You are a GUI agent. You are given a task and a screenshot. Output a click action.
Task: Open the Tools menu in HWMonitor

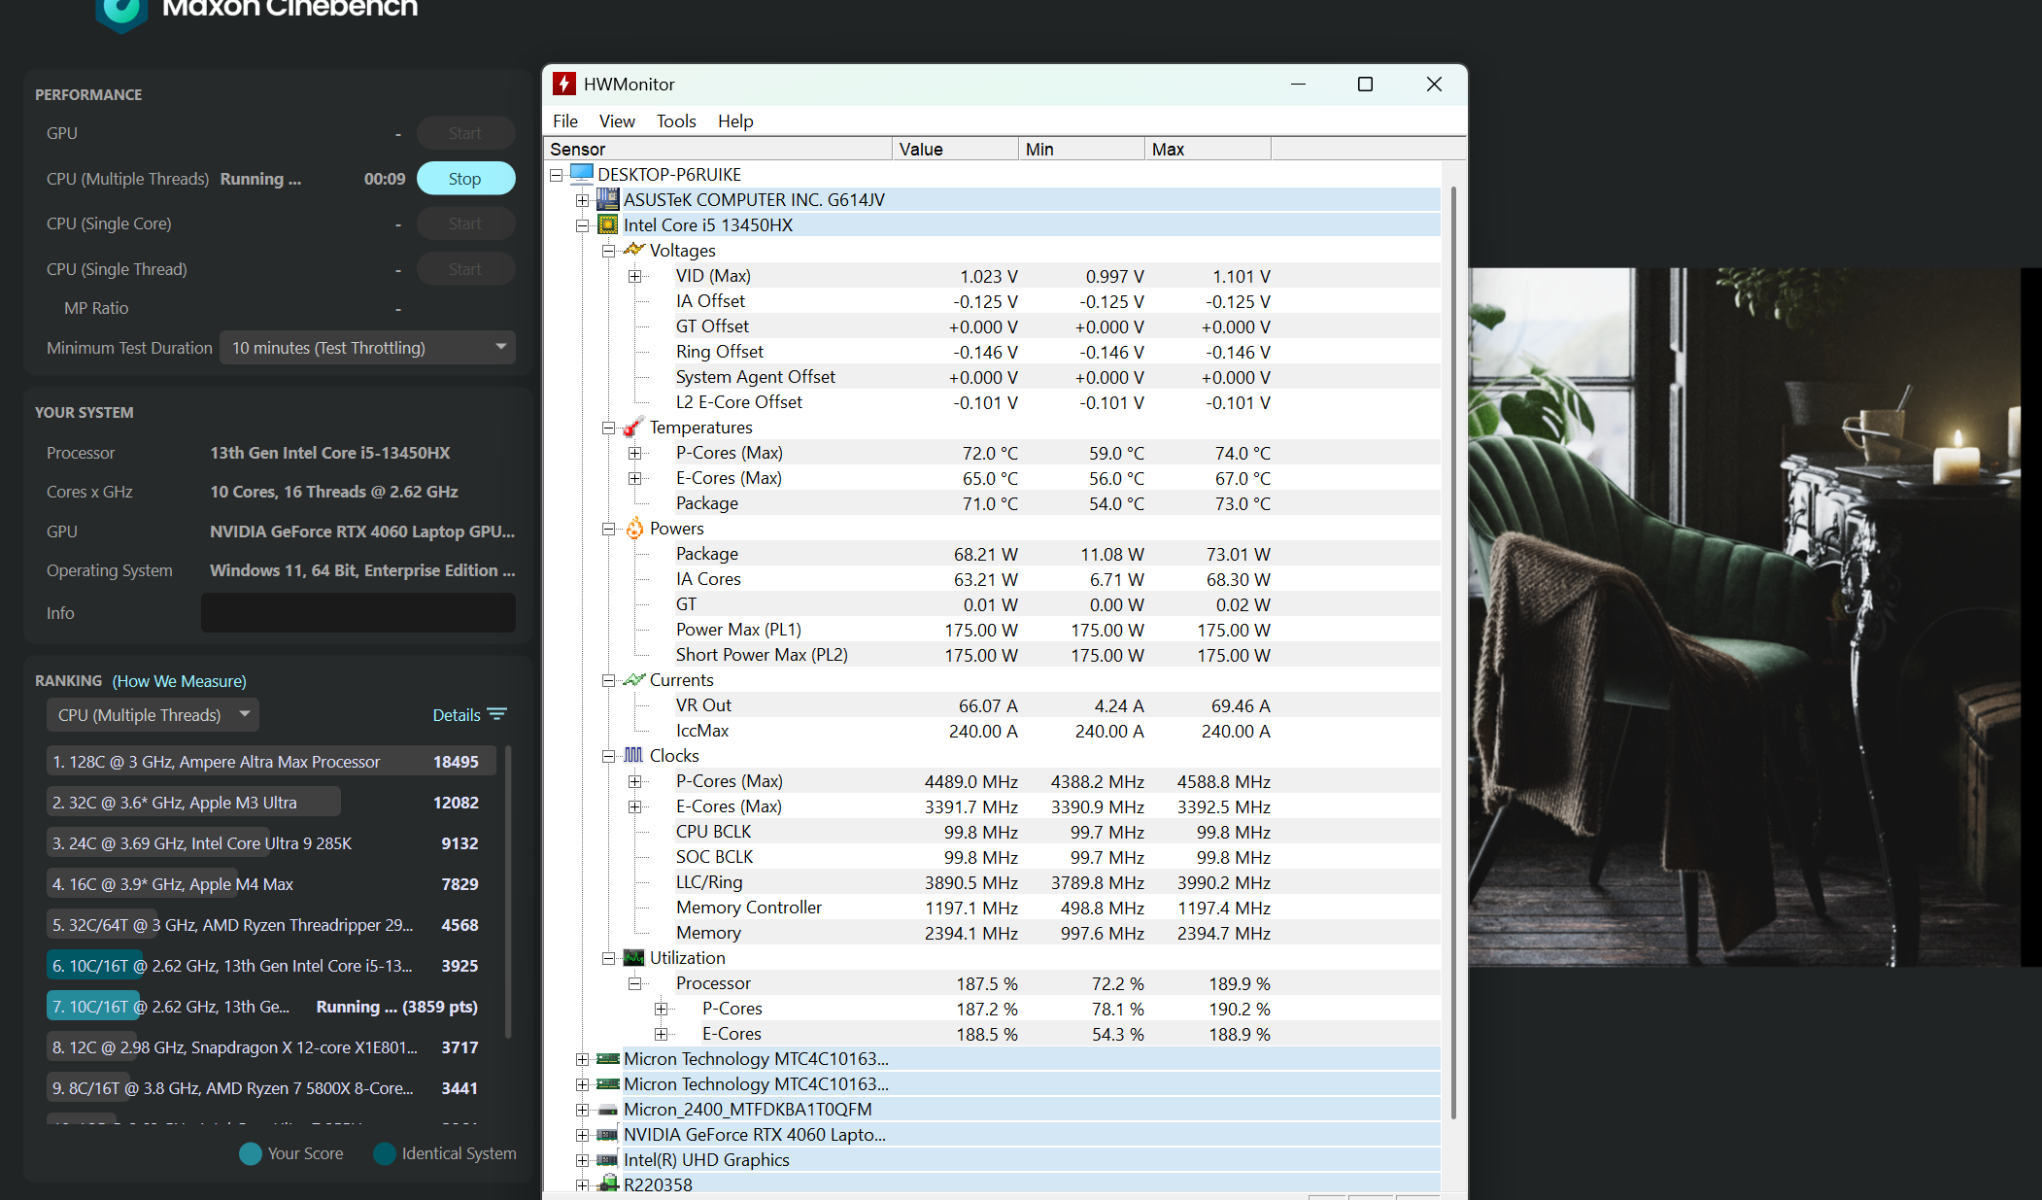(x=676, y=121)
